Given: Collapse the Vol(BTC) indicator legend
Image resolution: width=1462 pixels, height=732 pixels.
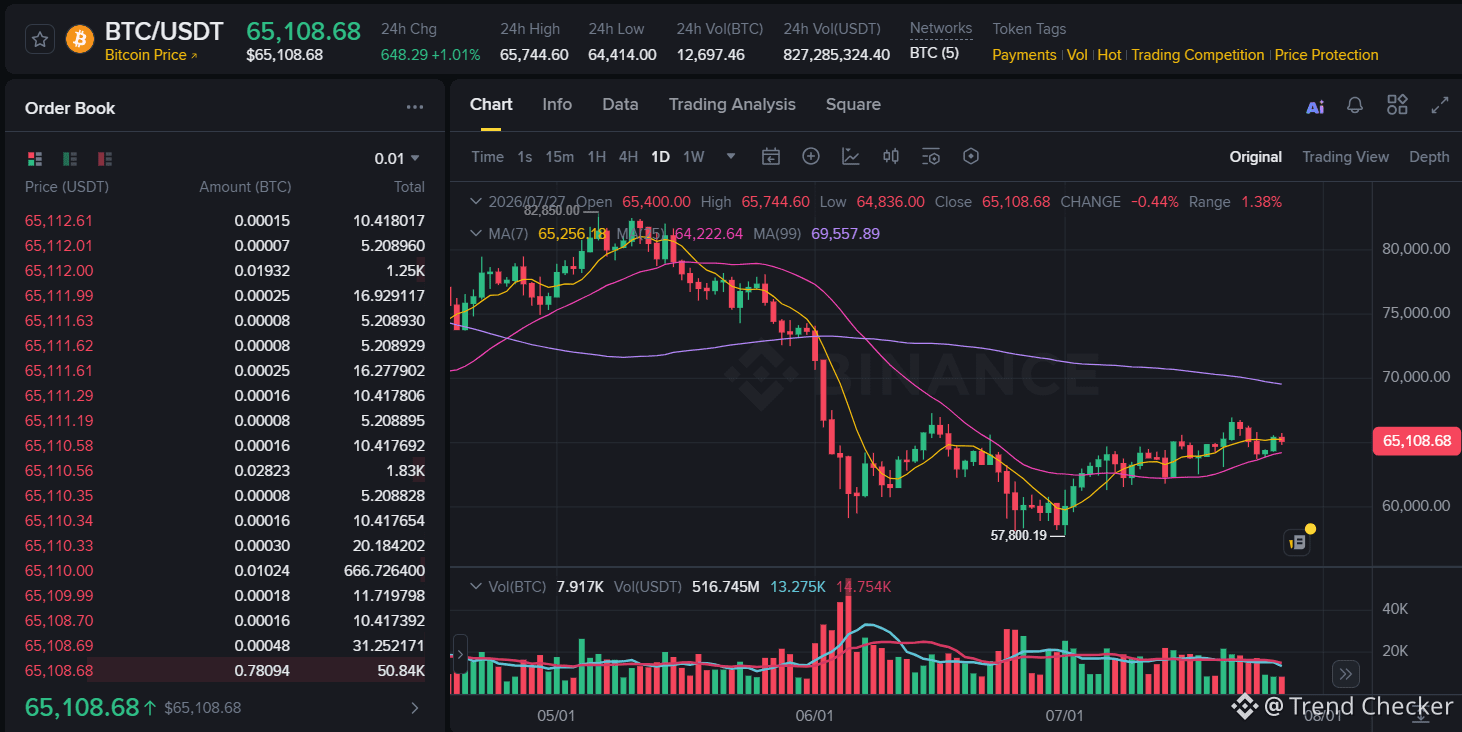Looking at the screenshot, I should tap(476, 586).
